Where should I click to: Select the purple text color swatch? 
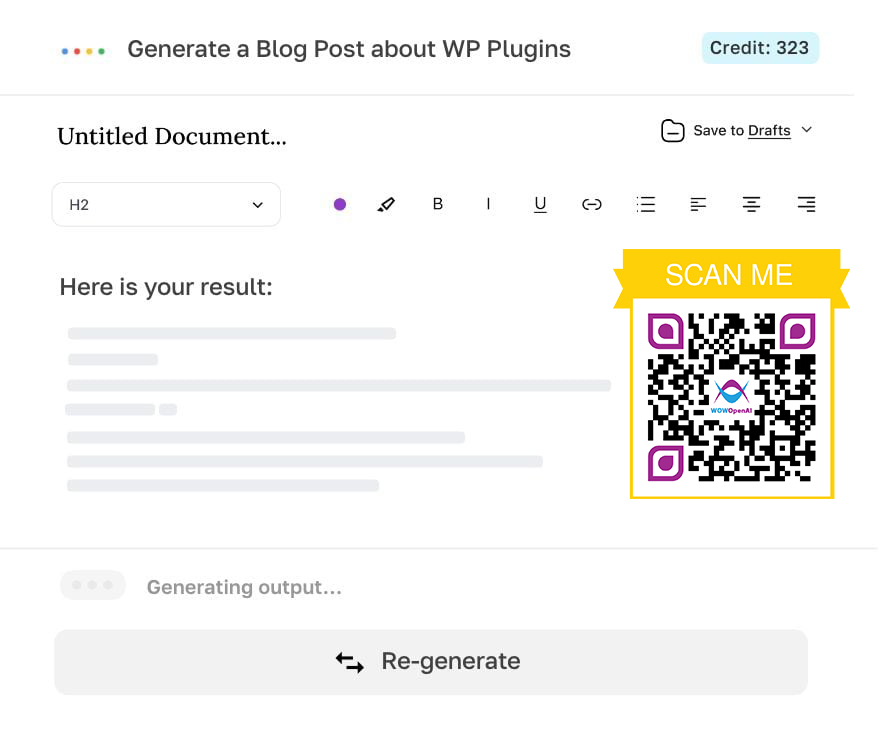[x=339, y=204]
